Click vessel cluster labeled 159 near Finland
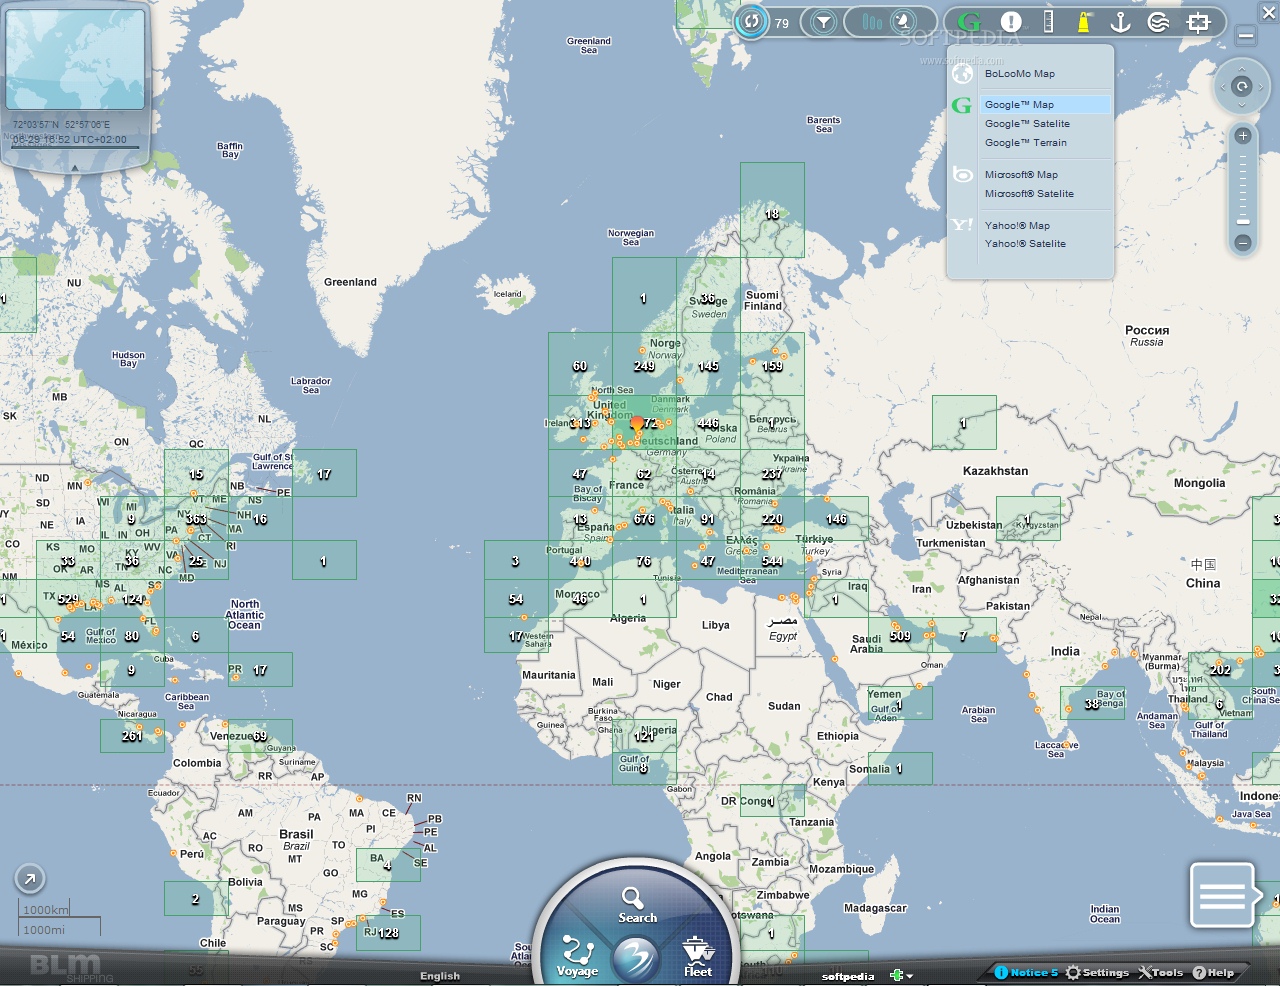The image size is (1280, 986). (x=772, y=366)
